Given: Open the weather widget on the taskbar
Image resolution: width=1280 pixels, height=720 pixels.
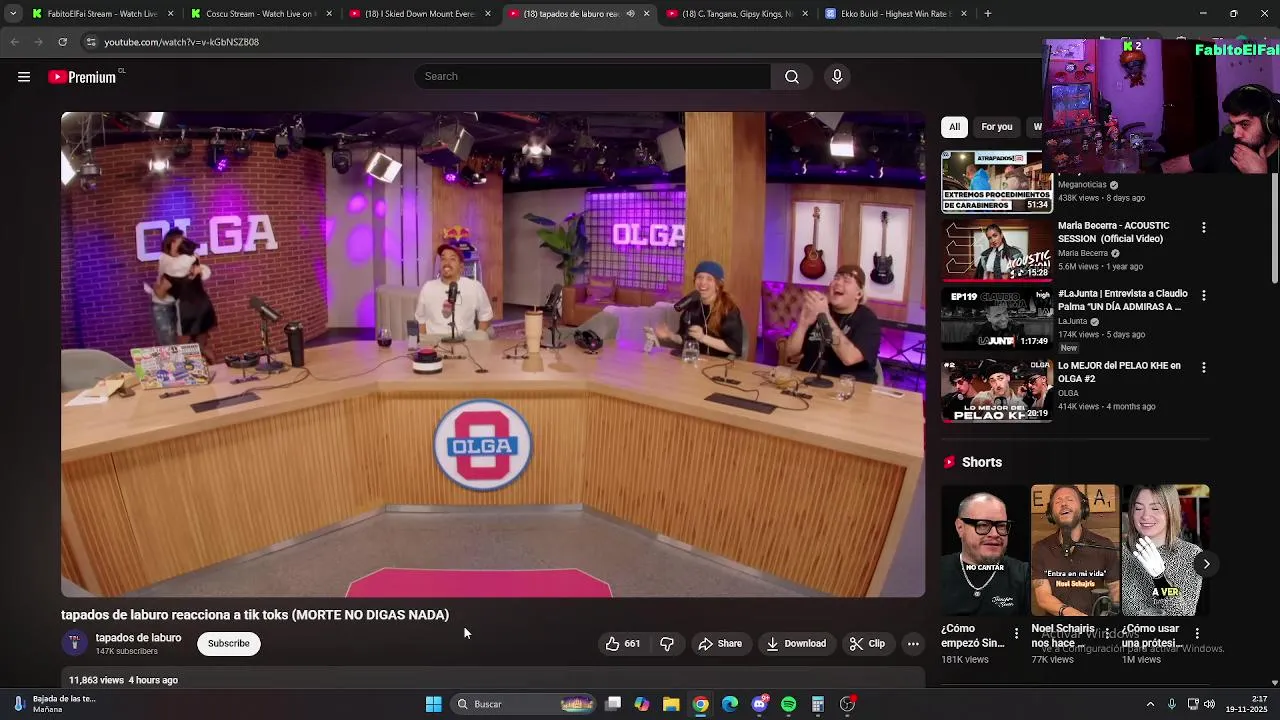Looking at the screenshot, I should pyautogui.click(x=55, y=704).
